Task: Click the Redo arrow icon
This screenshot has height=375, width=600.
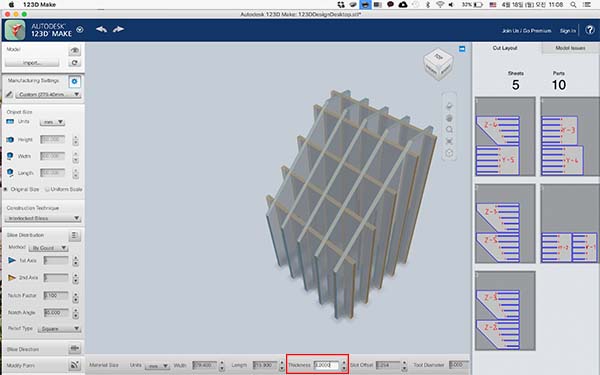Action: tap(118, 29)
